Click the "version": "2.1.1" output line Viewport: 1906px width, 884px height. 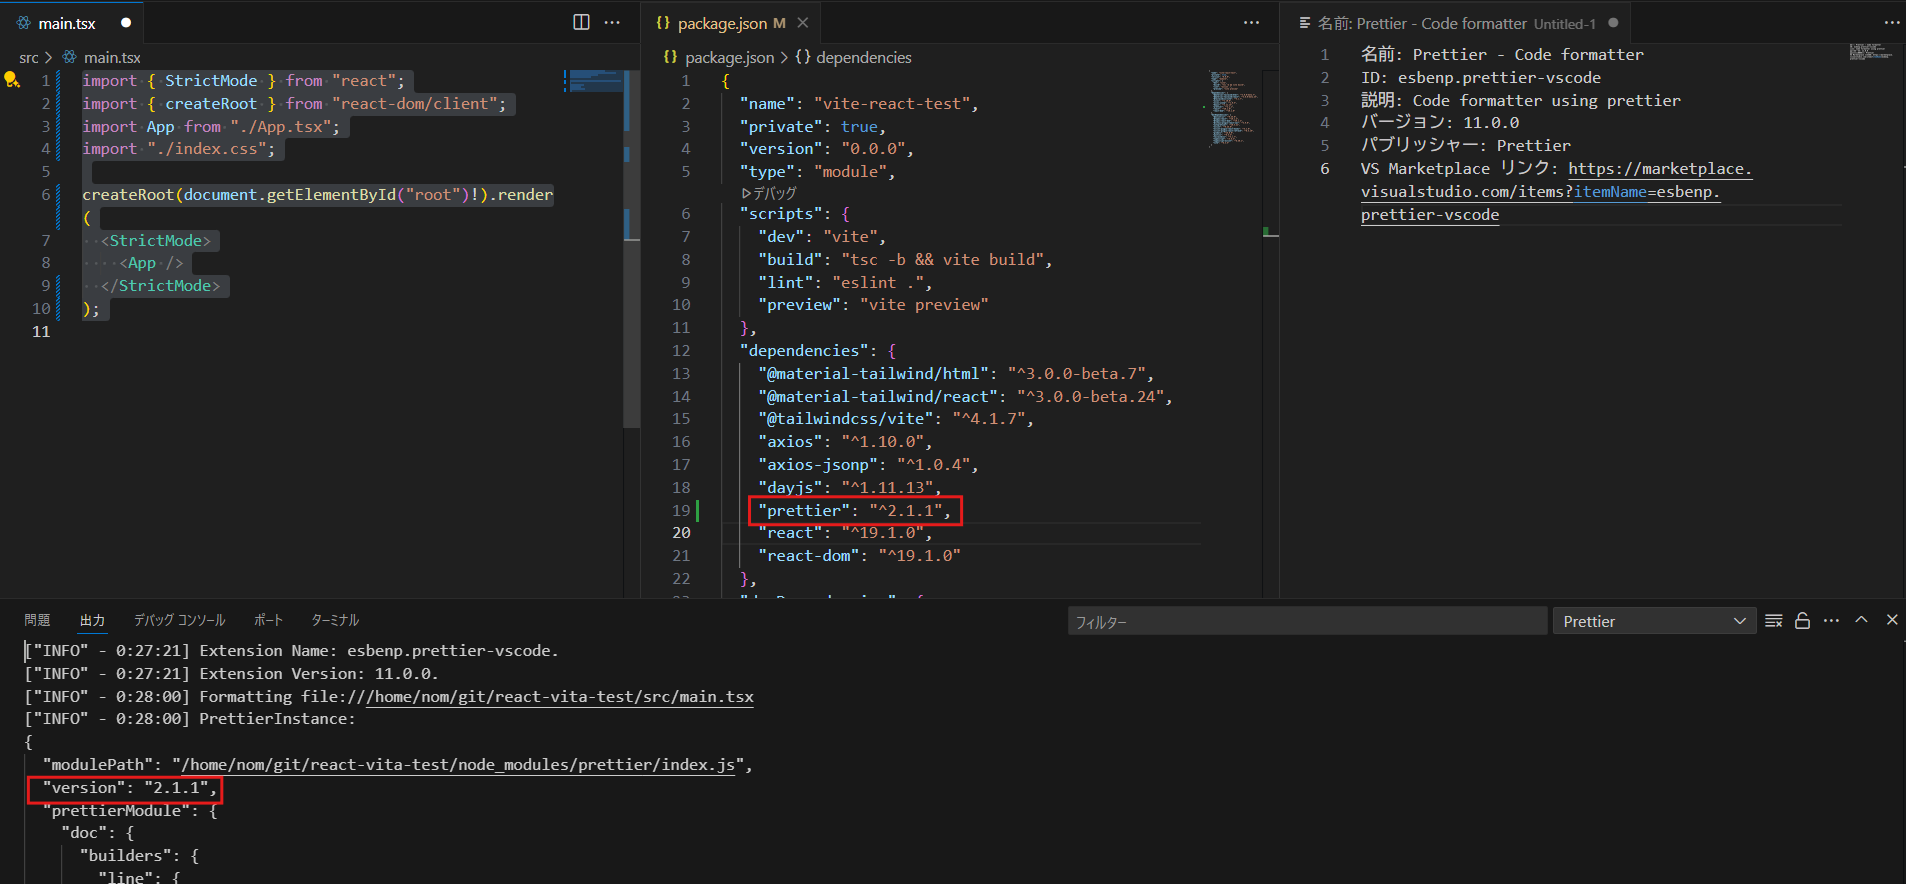pyautogui.click(x=130, y=787)
